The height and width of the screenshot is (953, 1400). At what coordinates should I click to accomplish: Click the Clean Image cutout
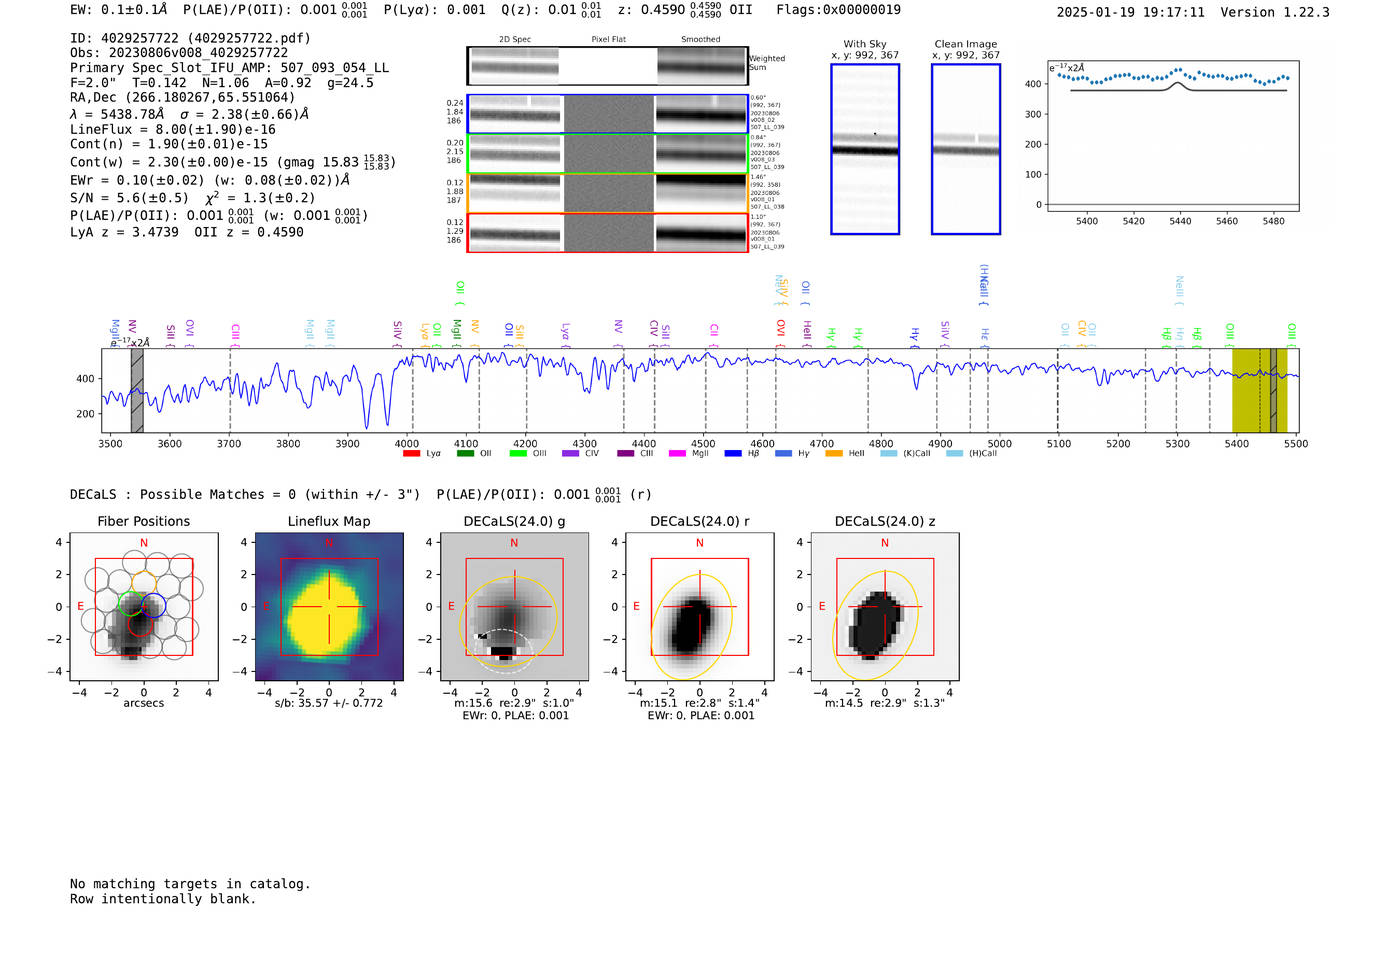point(965,149)
